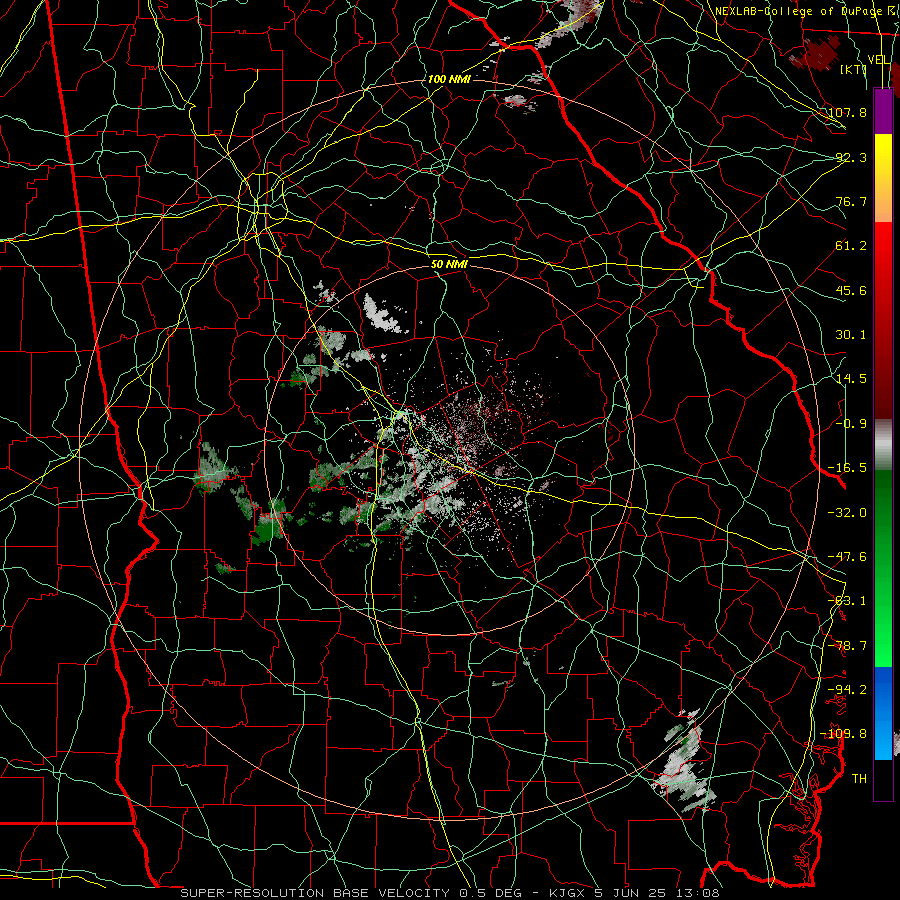Select the -109.8 value on the velocity scale
Viewport: 900px width, 900px height.
845,734
